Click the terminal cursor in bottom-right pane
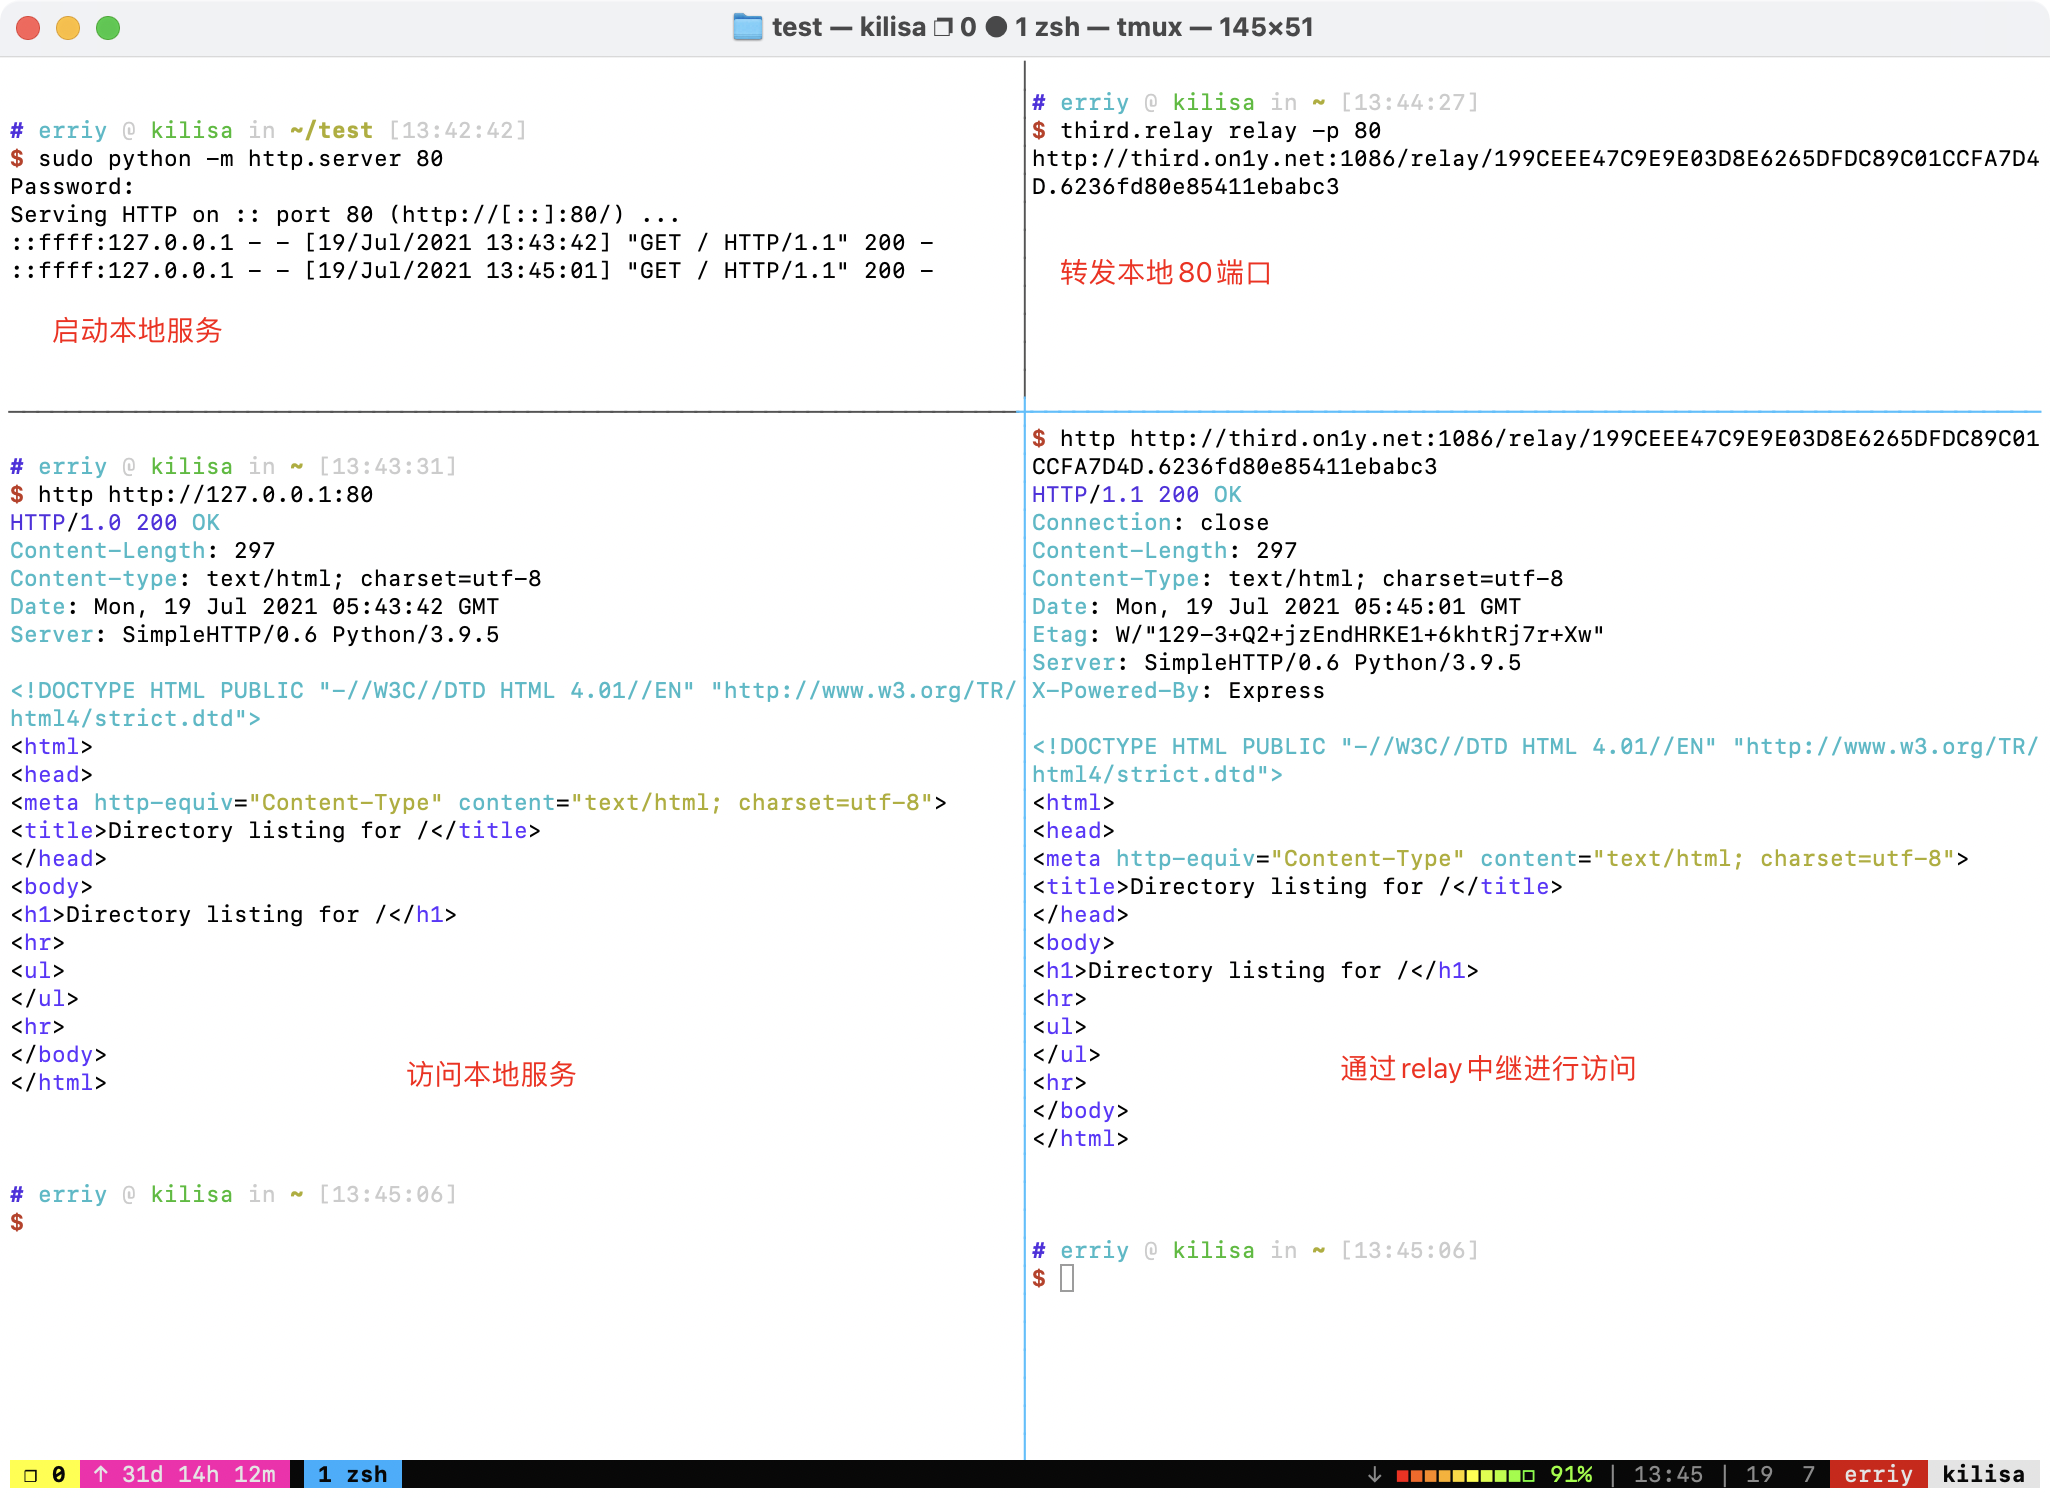 click(x=1067, y=1278)
